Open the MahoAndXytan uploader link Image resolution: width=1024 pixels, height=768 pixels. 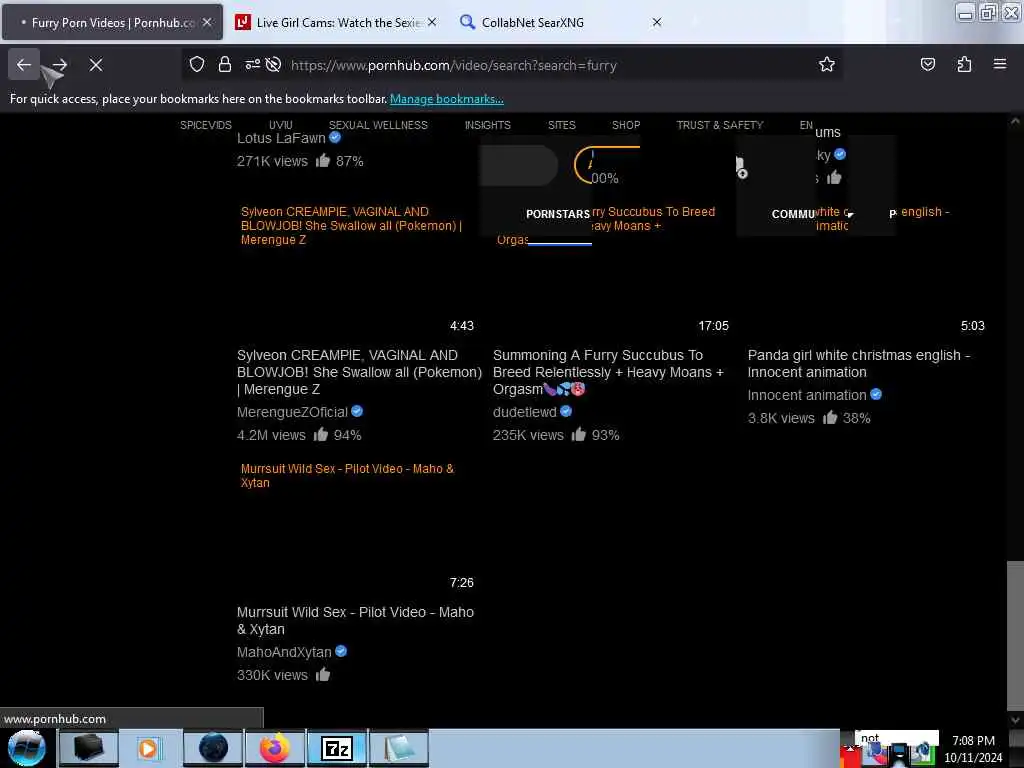click(x=284, y=652)
